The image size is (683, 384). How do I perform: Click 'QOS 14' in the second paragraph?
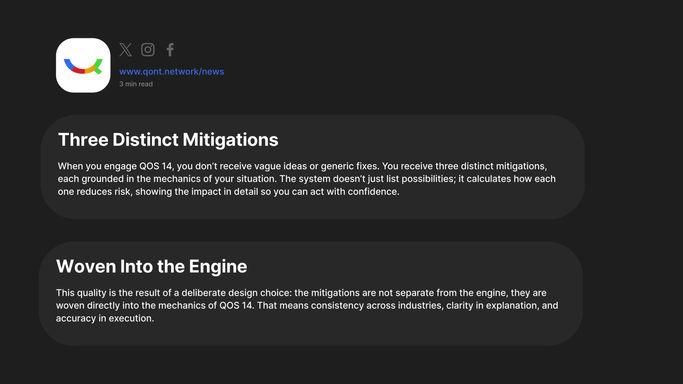click(x=236, y=306)
